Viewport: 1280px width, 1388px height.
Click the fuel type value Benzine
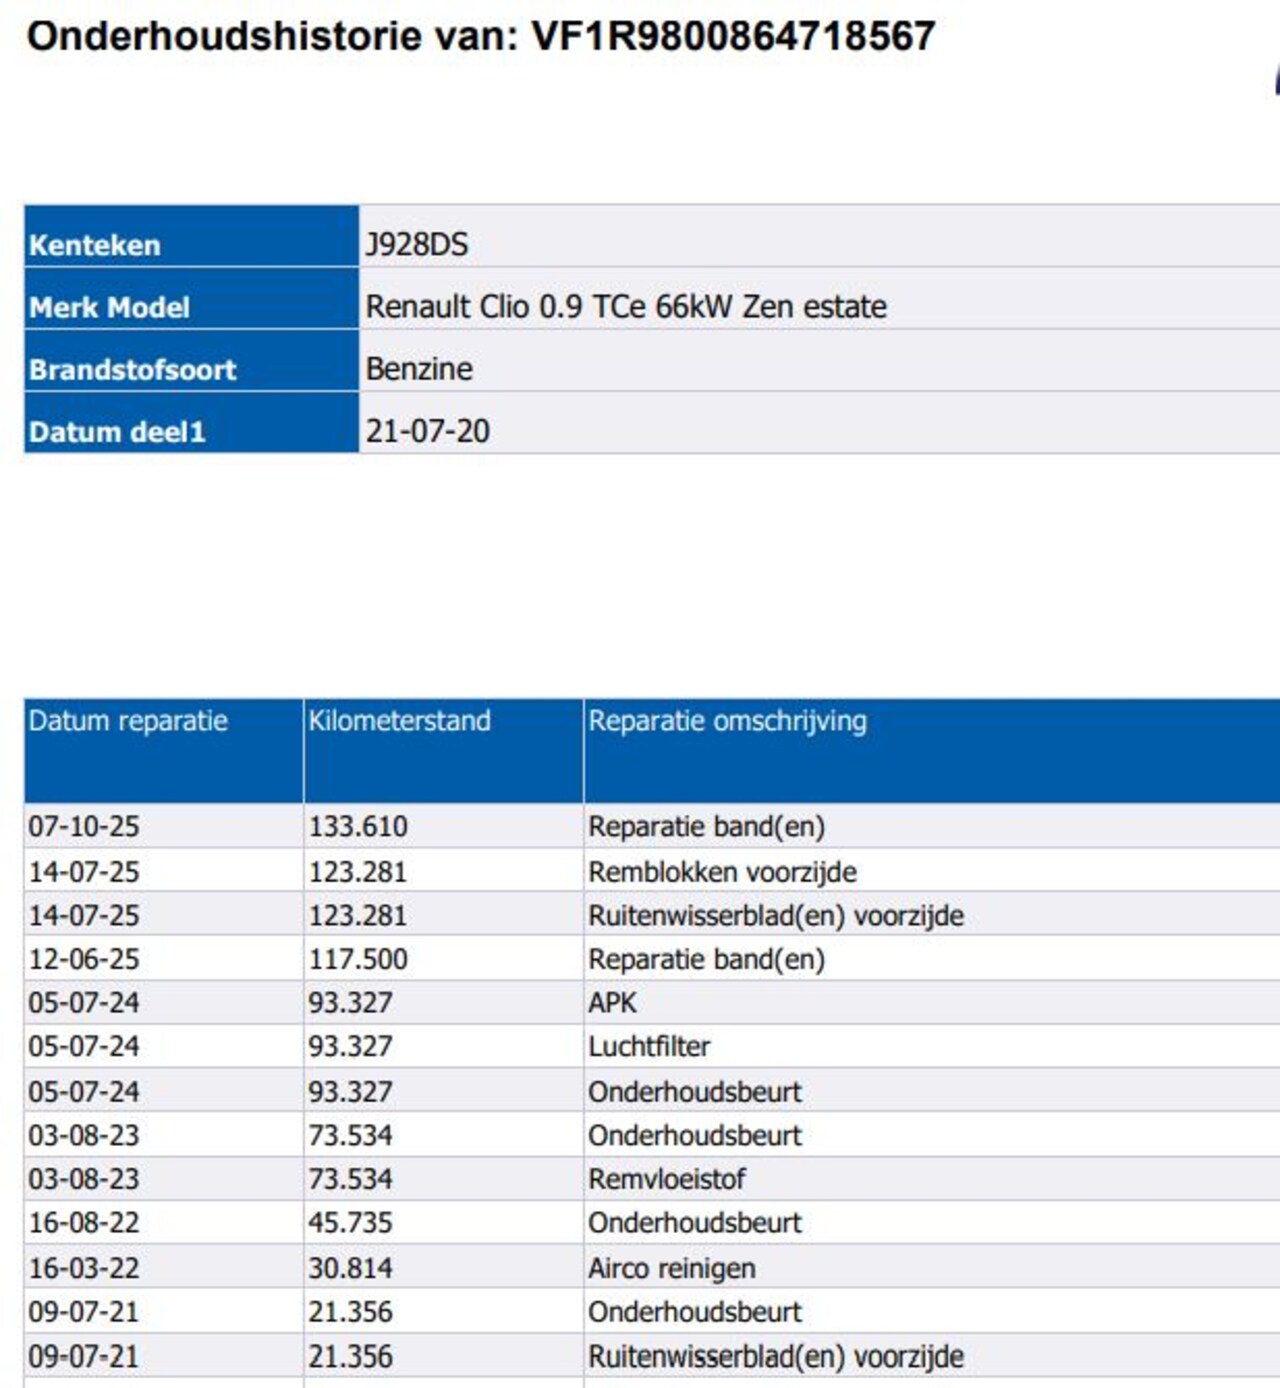pos(419,369)
